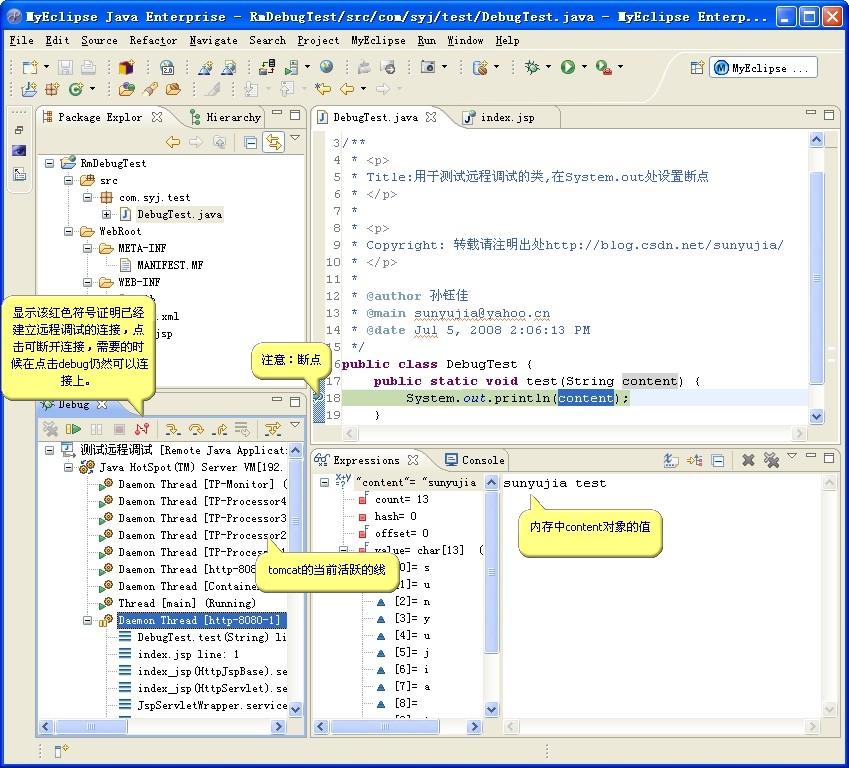
Task: Click the Deploy MyEclipse J2EE project icon
Action: (267, 67)
